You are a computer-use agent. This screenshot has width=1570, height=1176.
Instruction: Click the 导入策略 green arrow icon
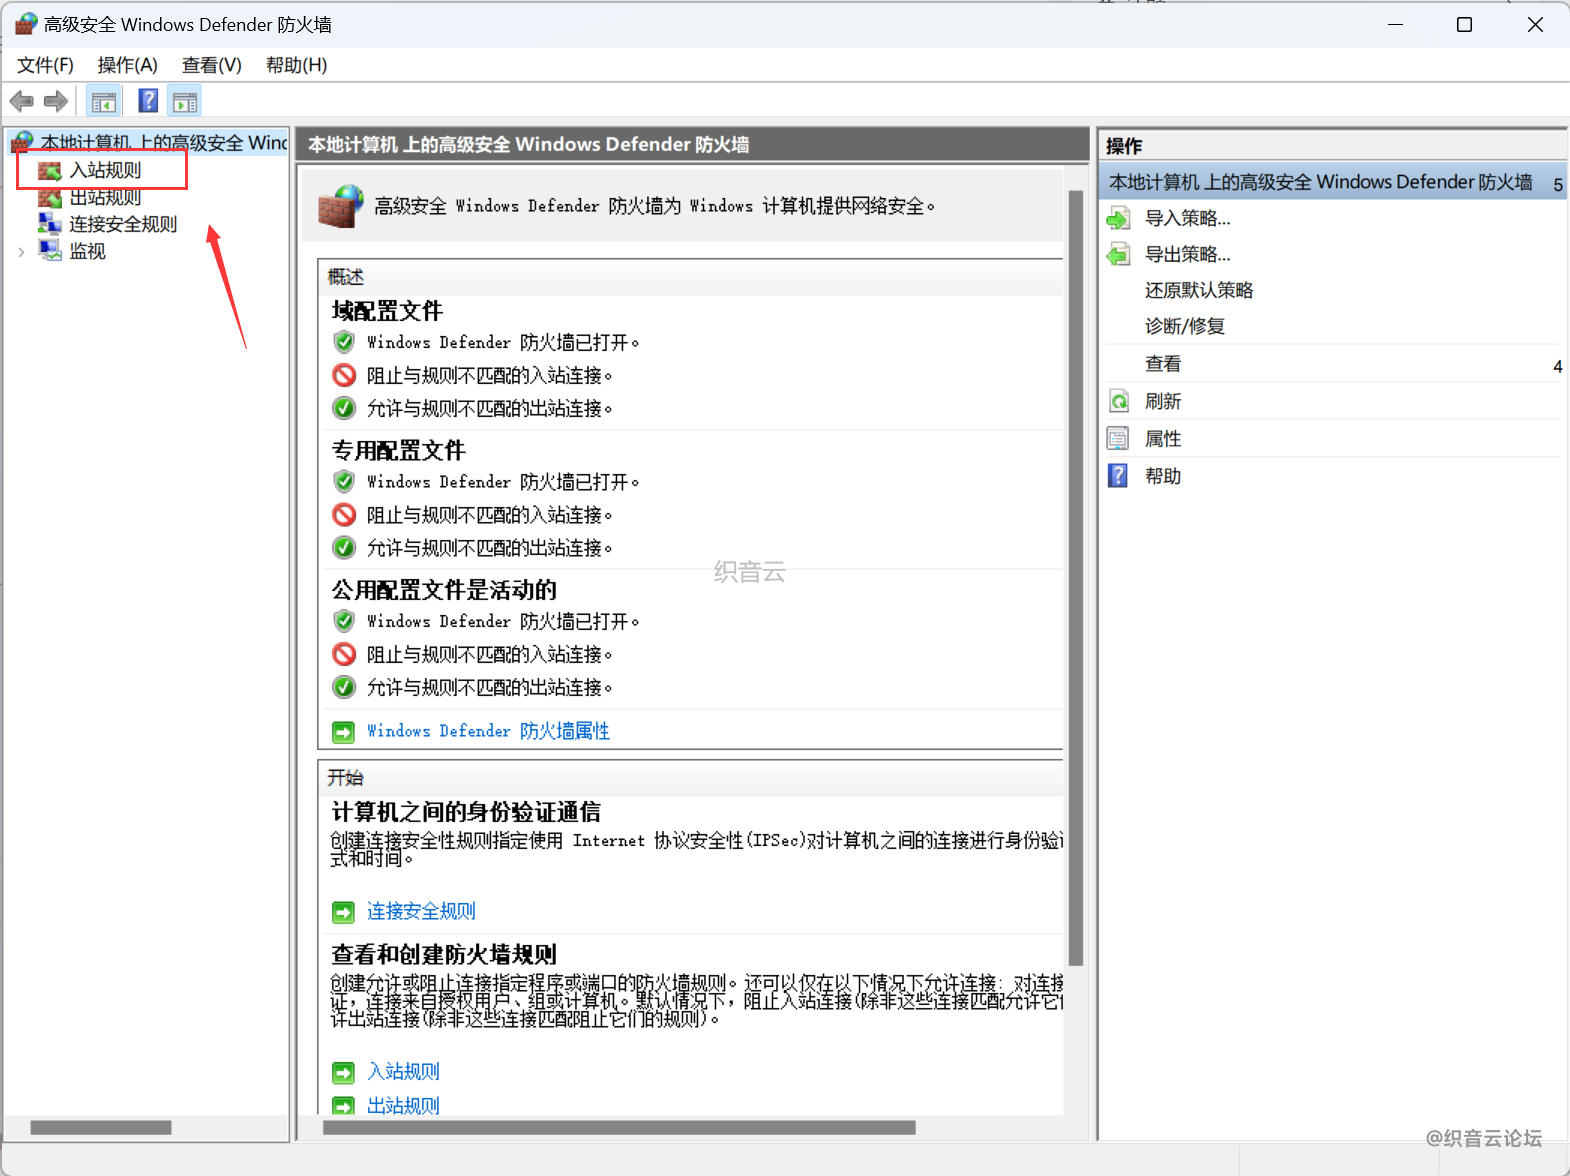point(1119,218)
